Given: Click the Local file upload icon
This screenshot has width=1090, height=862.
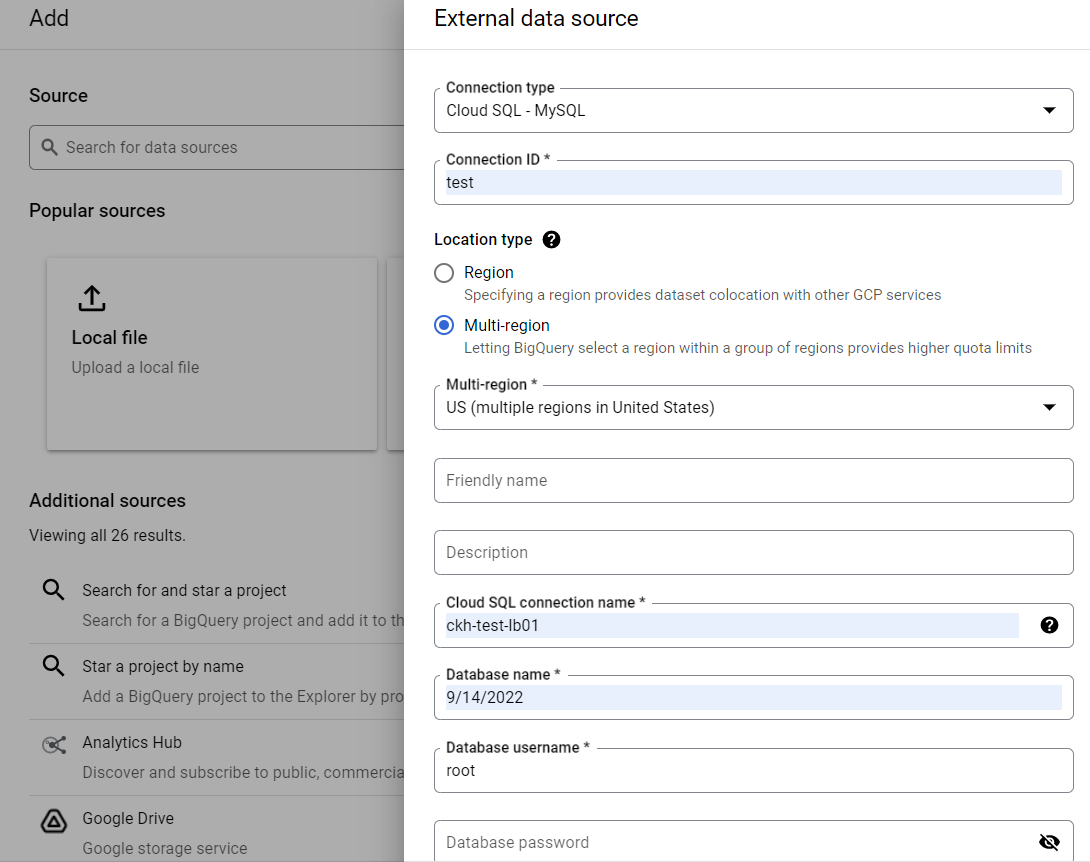Looking at the screenshot, I should [91, 298].
